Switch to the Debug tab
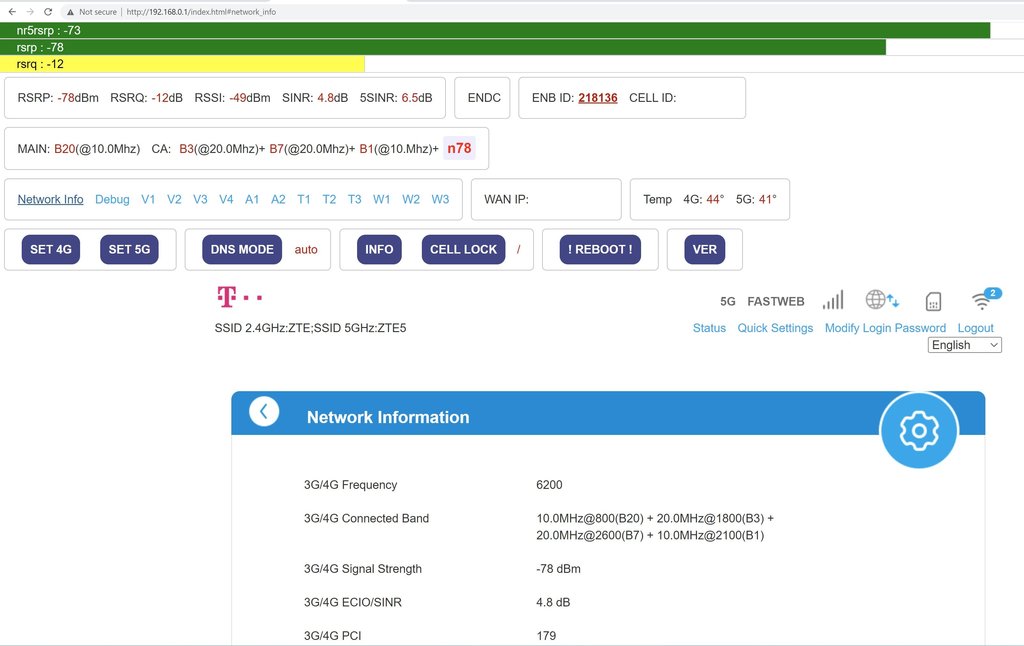 click(x=112, y=199)
